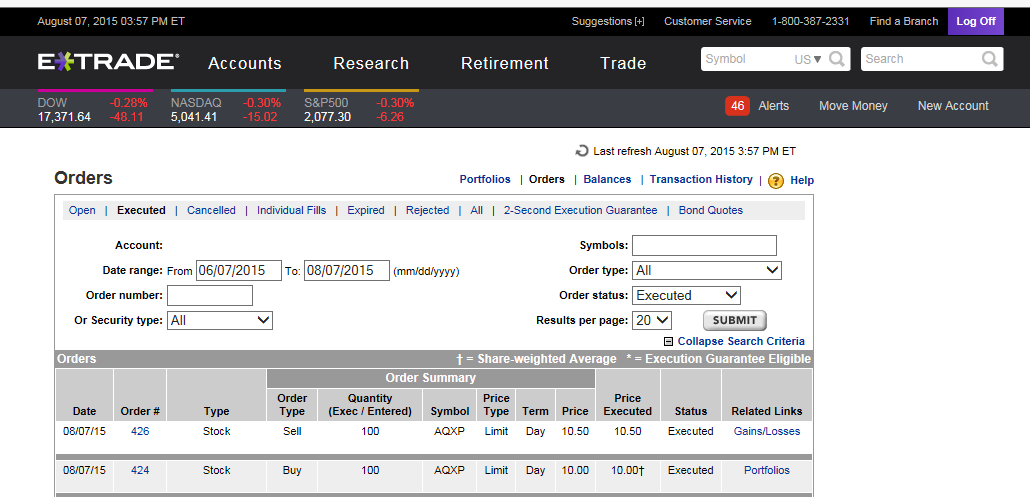Image resolution: width=1030 pixels, height=497 pixels.
Task: Change the Results per page dropdown
Action: click(651, 320)
